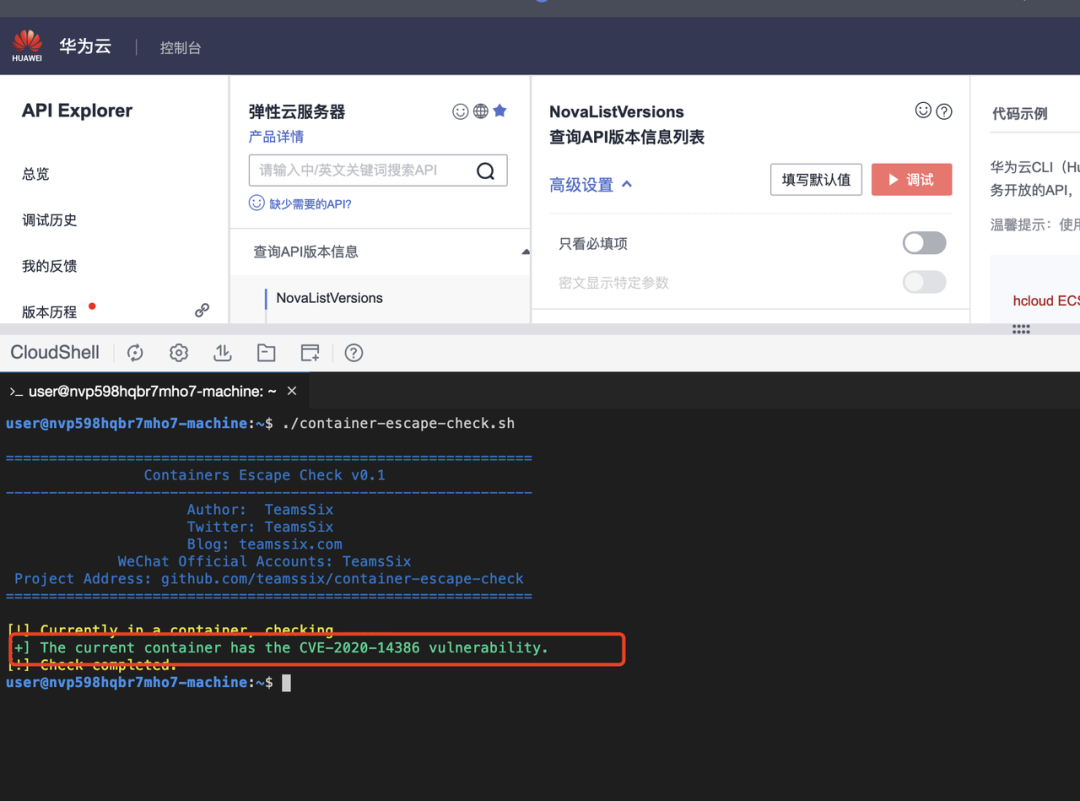
Task: Click the globe icon next to 弹性云服务器
Action: pos(481,111)
